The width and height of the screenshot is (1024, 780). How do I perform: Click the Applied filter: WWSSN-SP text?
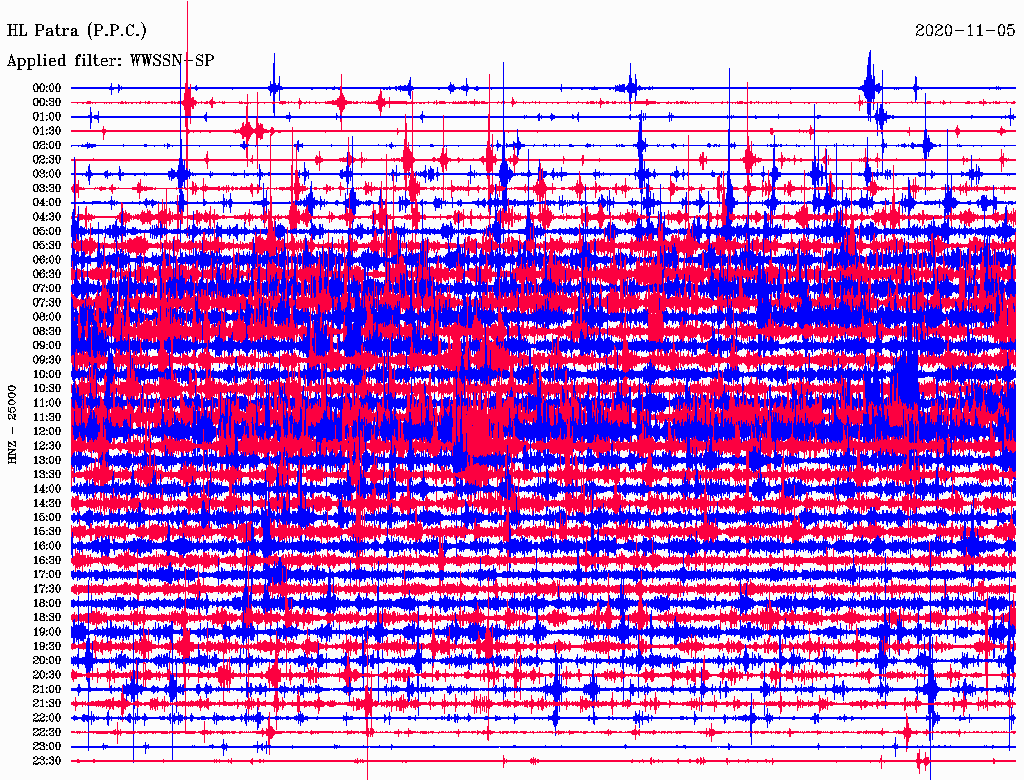(110, 61)
